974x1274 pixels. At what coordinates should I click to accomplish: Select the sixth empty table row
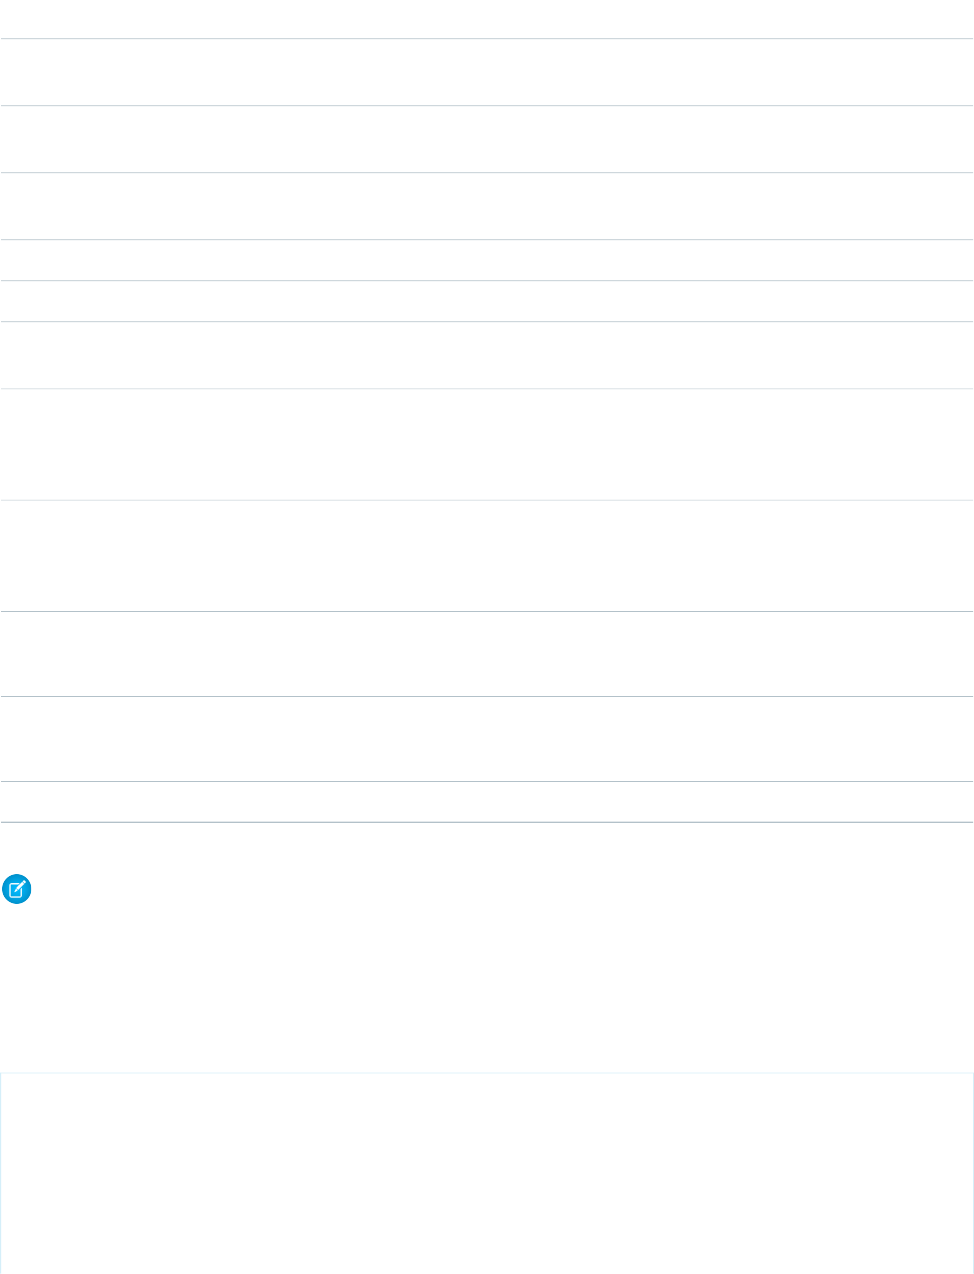tap(486, 355)
